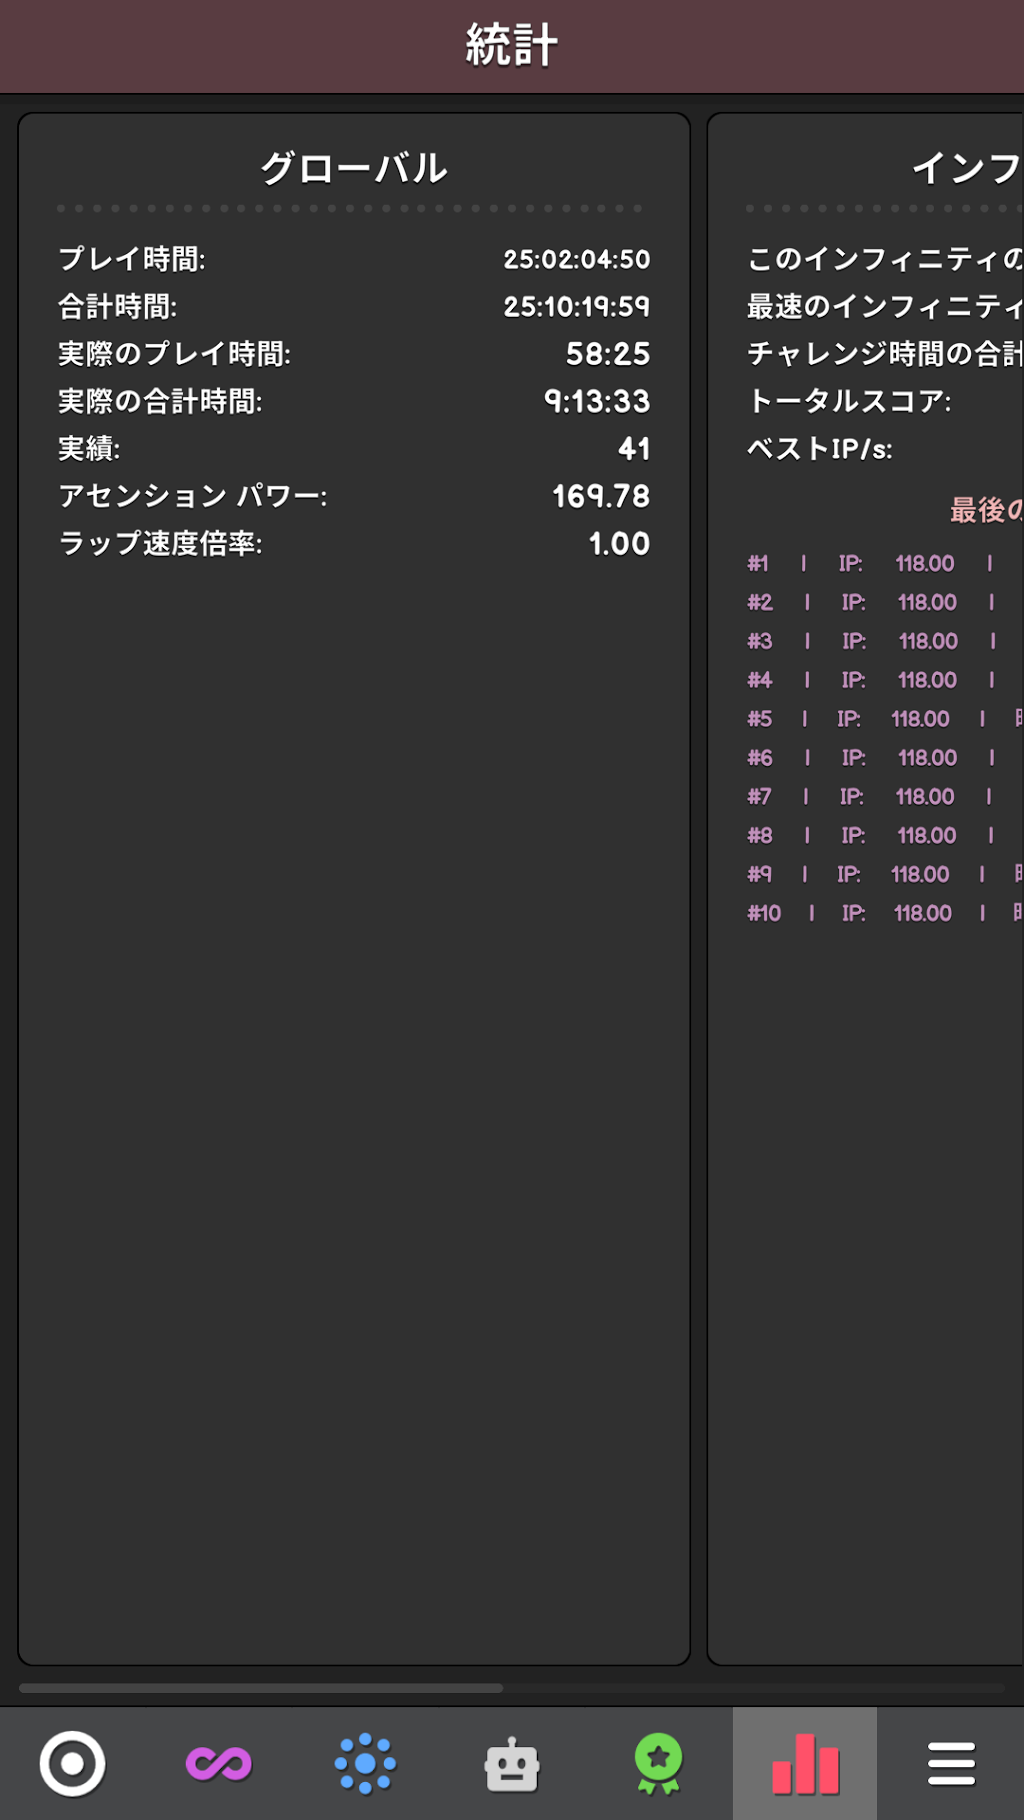Click the 合計時間 row
Viewport: 1024px width, 1820px height.
[354, 306]
